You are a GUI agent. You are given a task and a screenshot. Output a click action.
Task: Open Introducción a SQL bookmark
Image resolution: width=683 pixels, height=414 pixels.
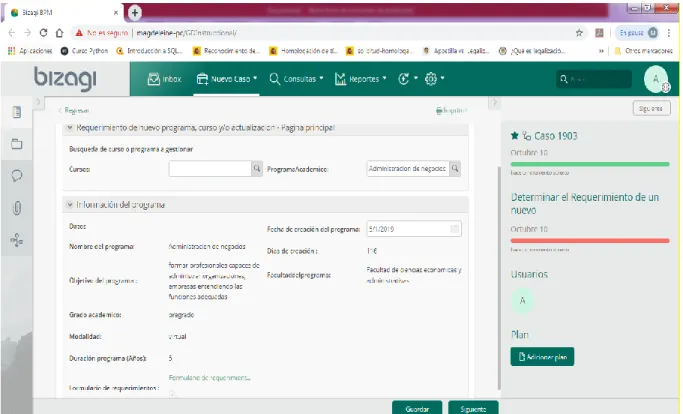(149, 51)
